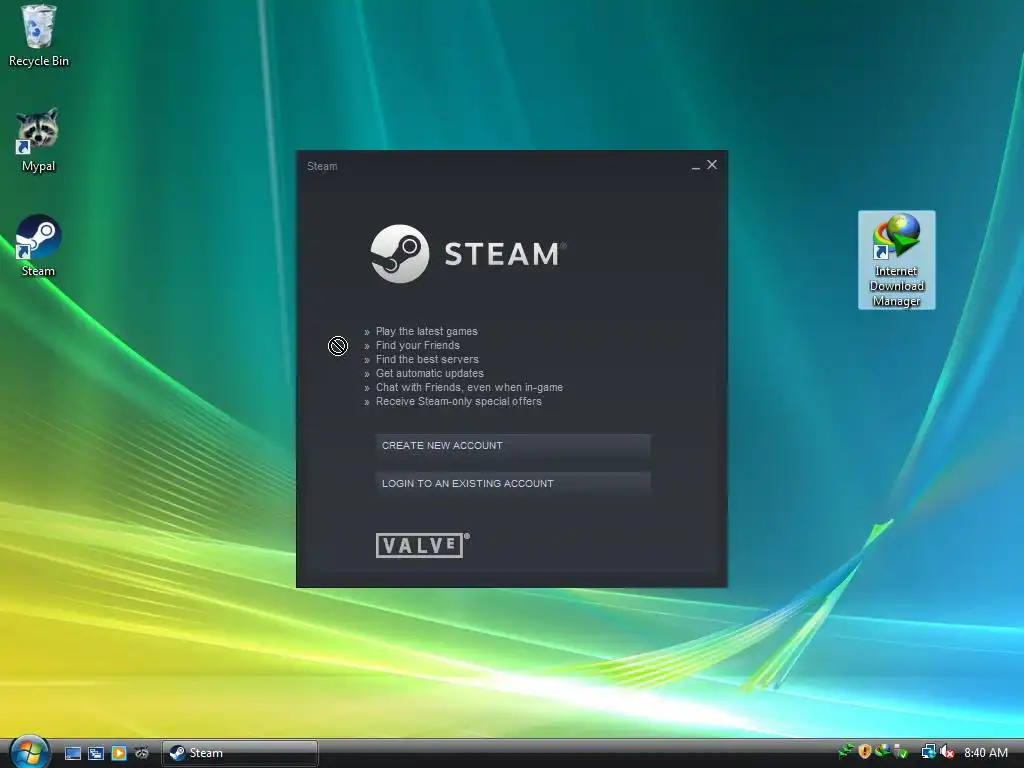Click Show Desktop in Quick Launch
The image size is (1024, 768).
(x=73, y=753)
